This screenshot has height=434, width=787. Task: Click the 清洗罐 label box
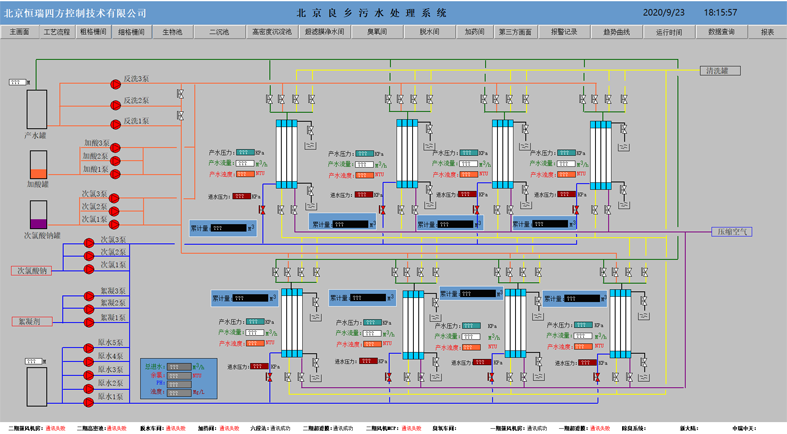(719, 71)
